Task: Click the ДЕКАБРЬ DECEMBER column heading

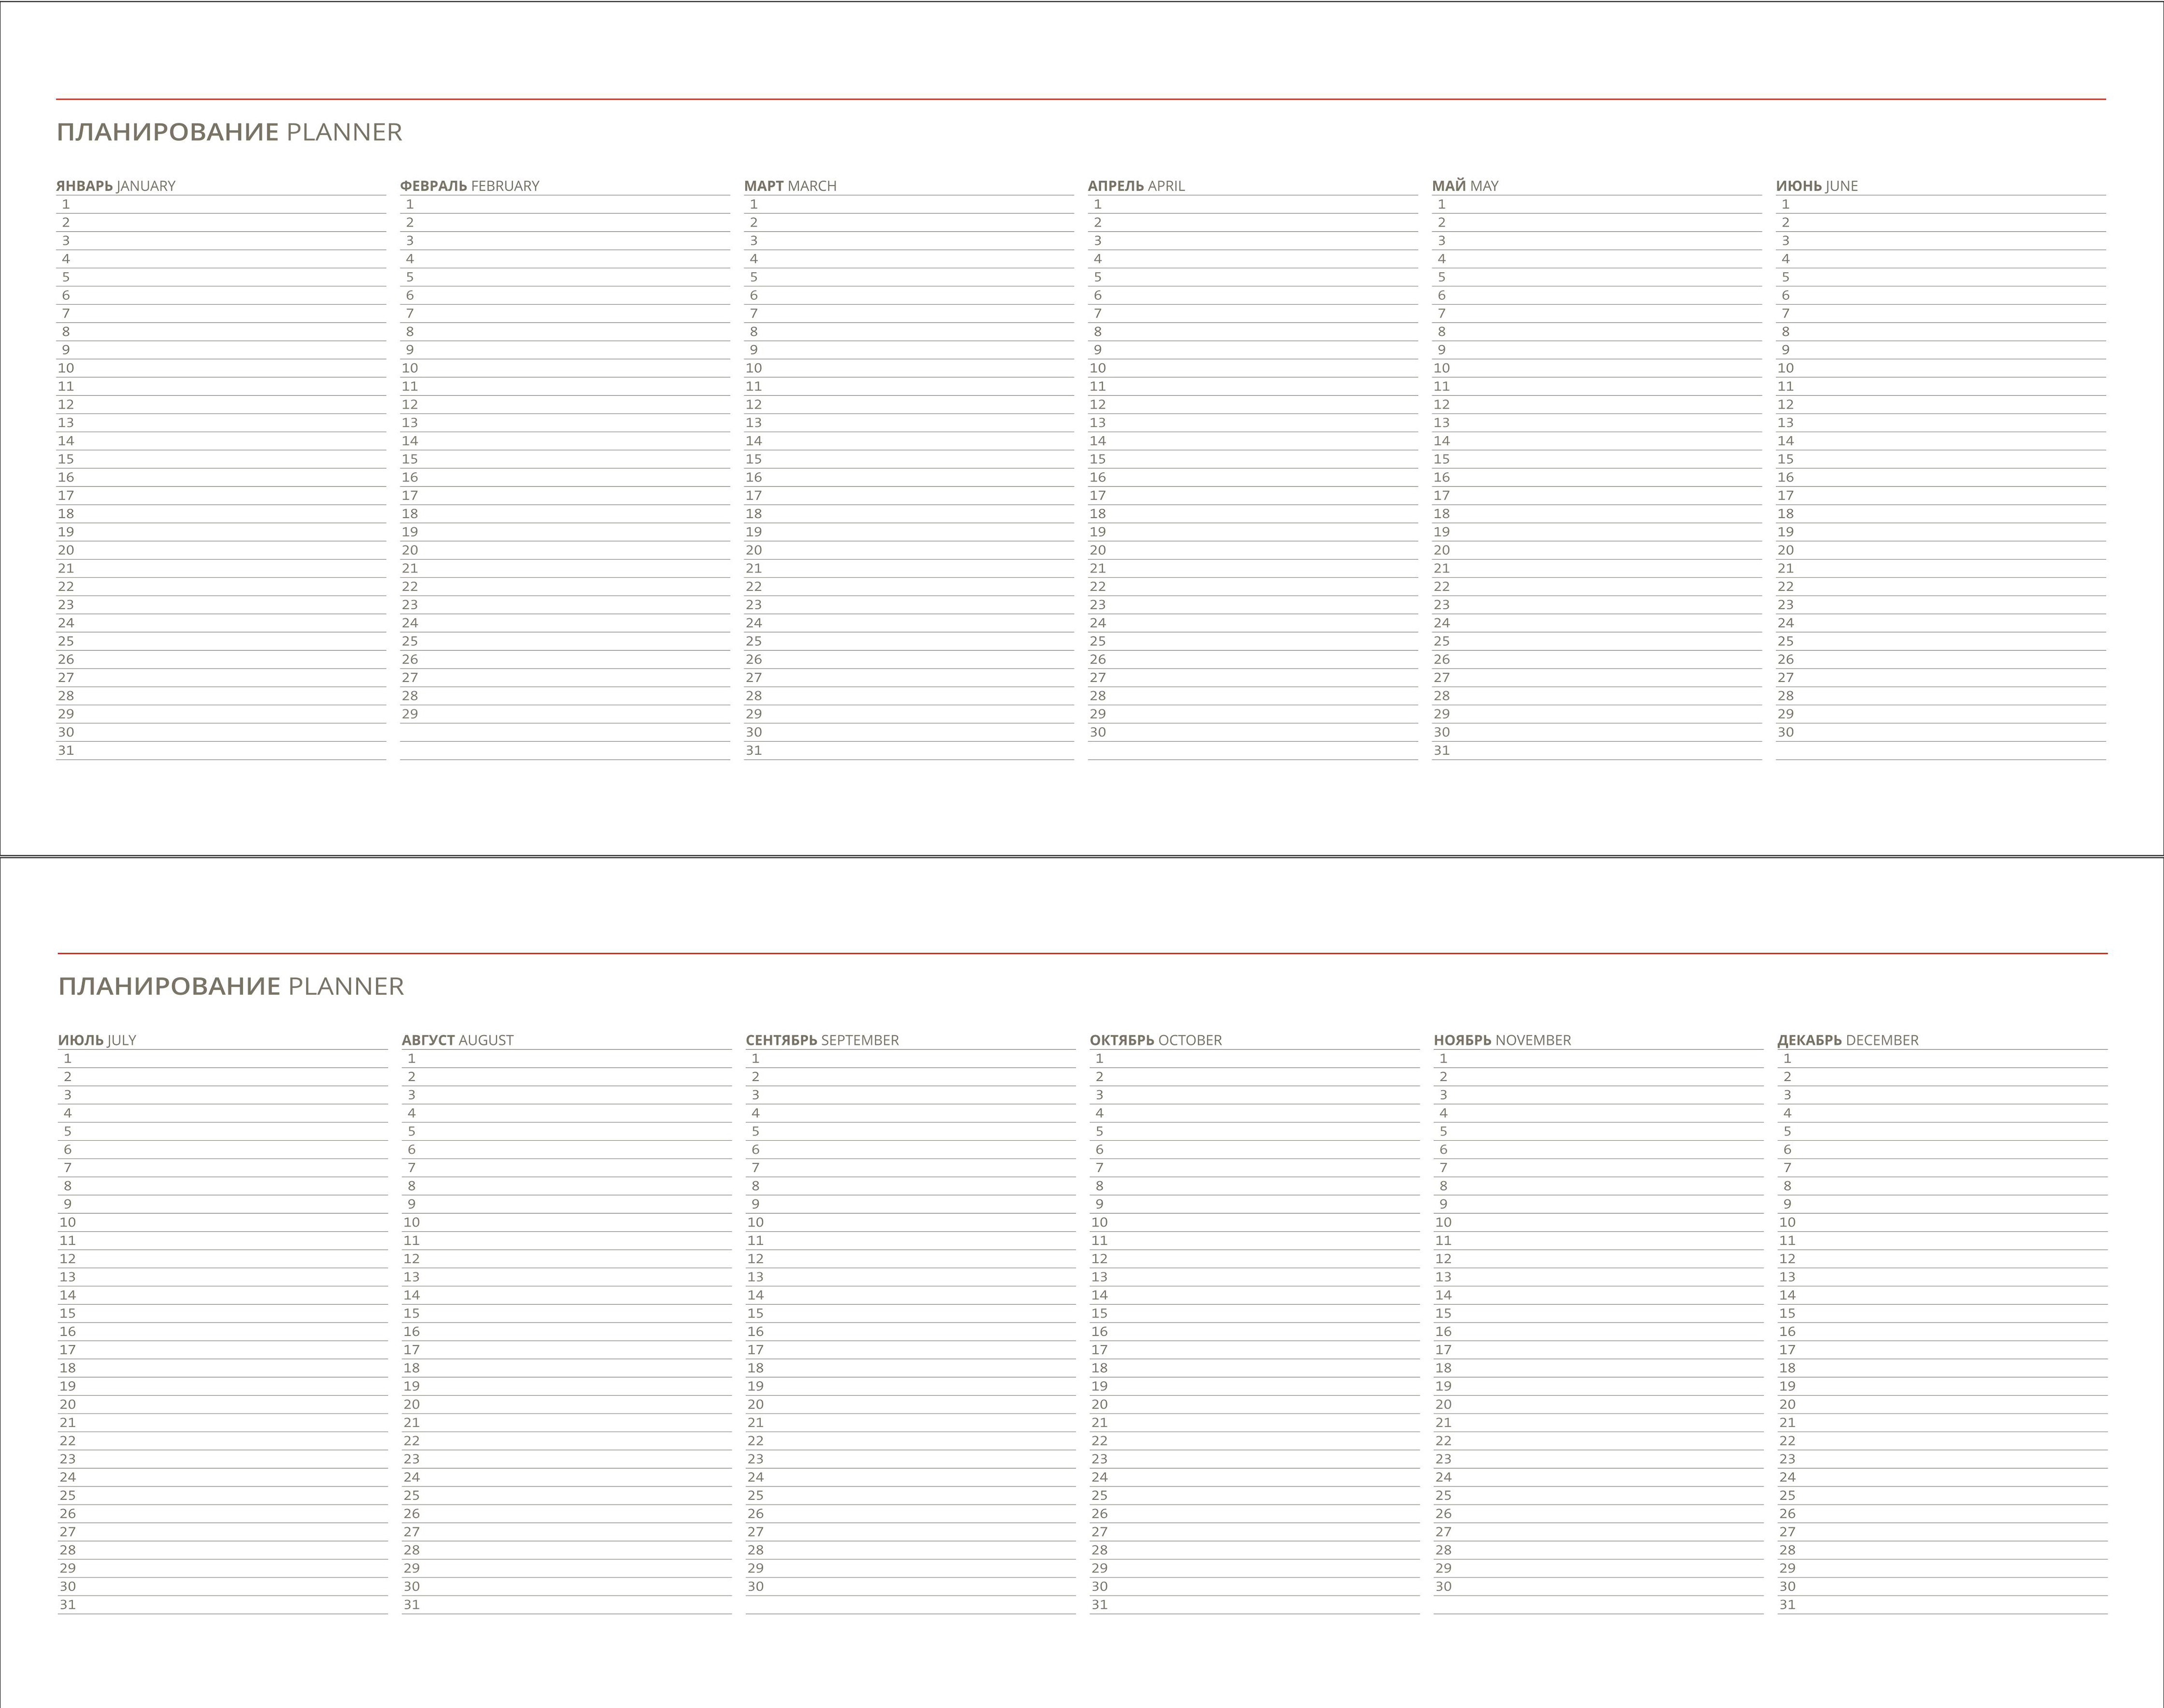Action: click(1848, 1040)
